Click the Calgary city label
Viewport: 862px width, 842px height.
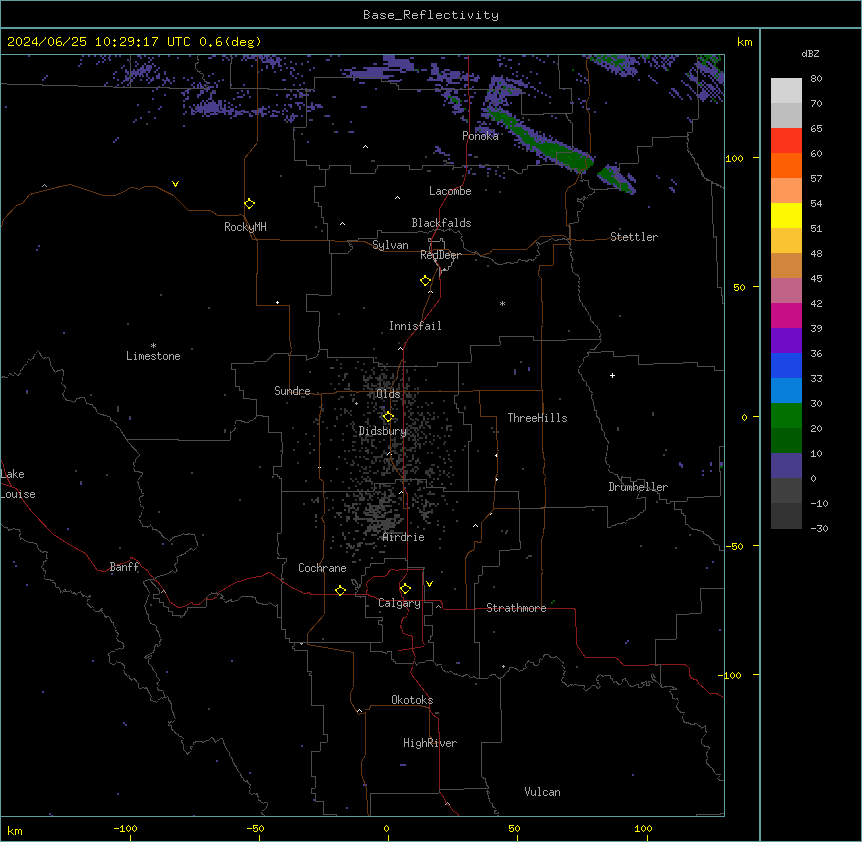(x=399, y=603)
